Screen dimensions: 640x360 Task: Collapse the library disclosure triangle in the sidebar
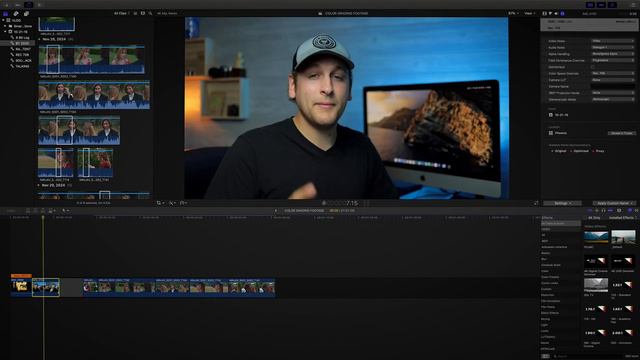(3, 20)
